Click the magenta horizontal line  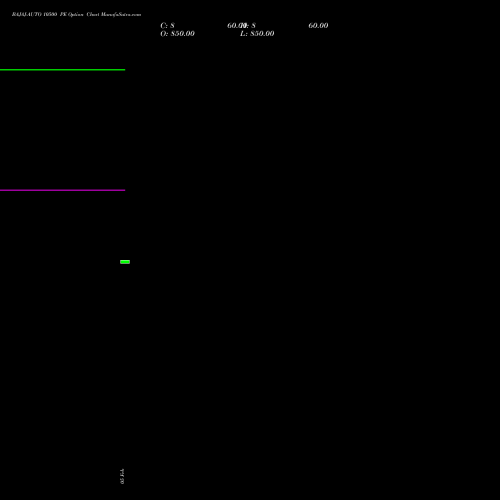click(62, 190)
